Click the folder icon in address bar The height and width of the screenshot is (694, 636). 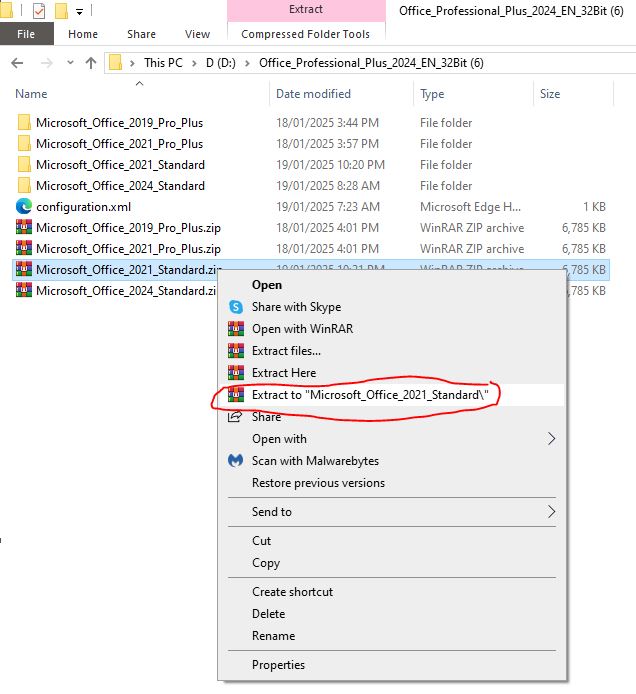(x=116, y=62)
